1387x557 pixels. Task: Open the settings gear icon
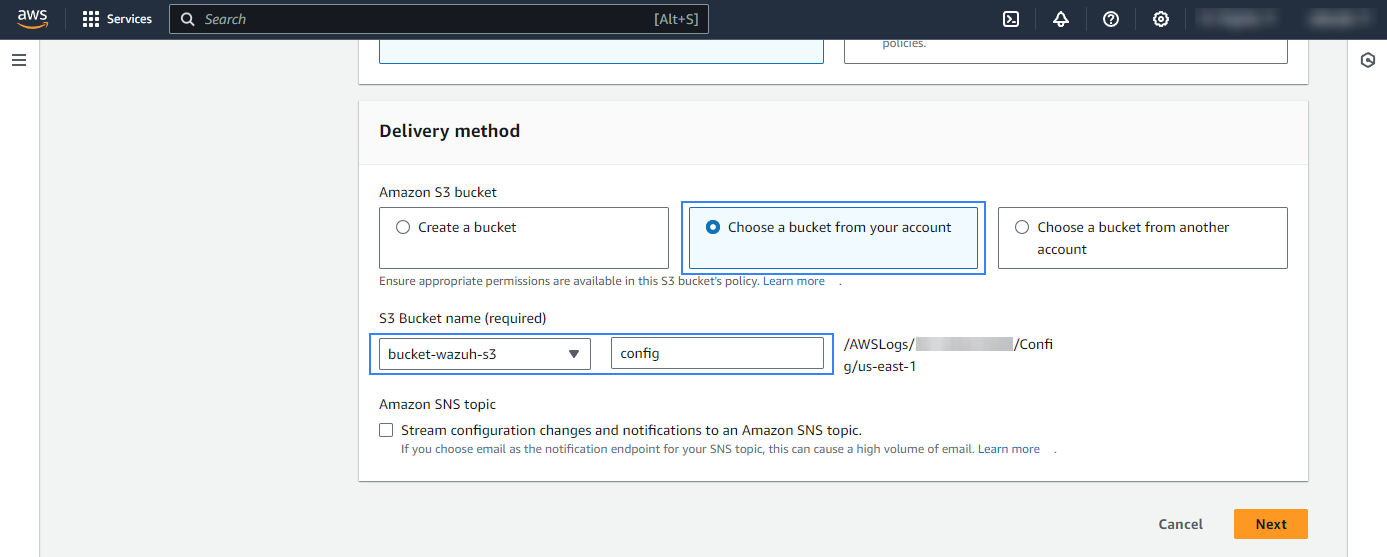click(x=1161, y=19)
